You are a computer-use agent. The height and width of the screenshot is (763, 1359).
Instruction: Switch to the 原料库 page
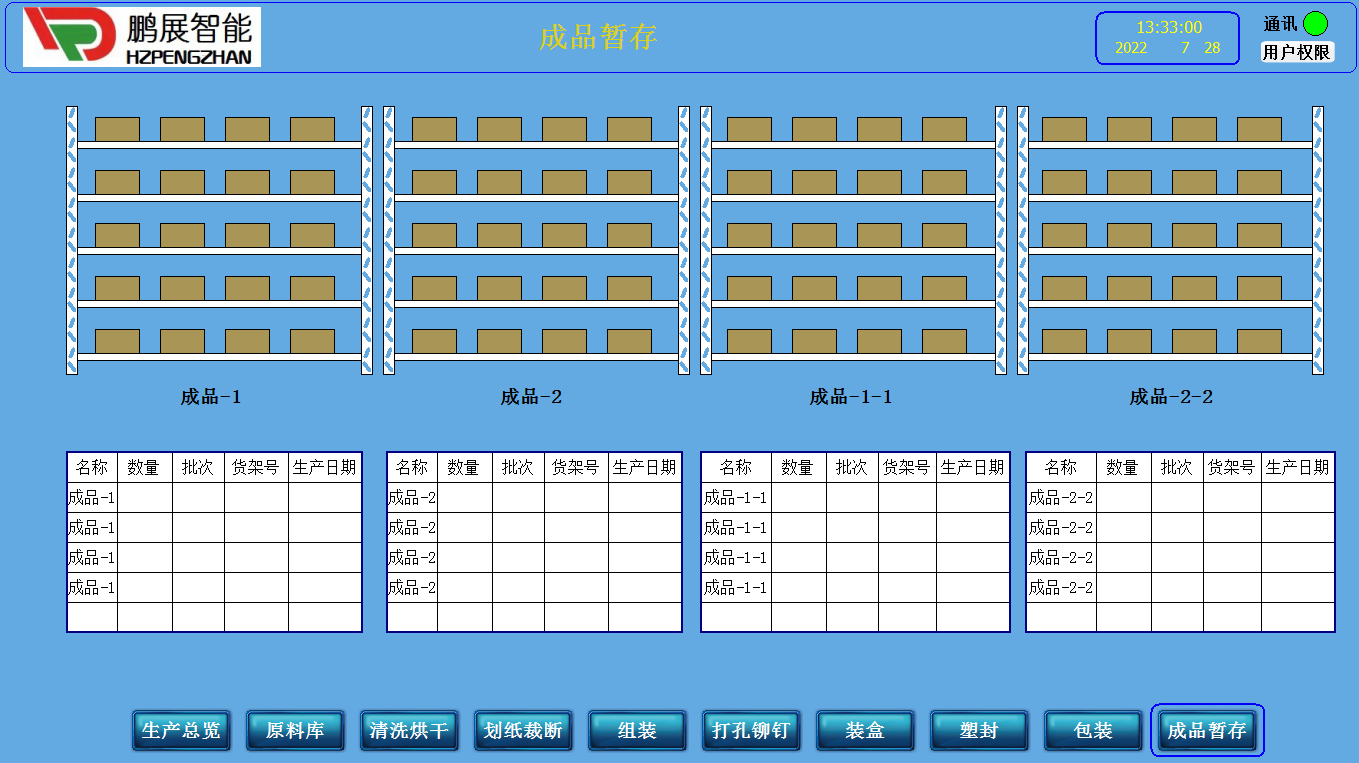click(x=295, y=730)
